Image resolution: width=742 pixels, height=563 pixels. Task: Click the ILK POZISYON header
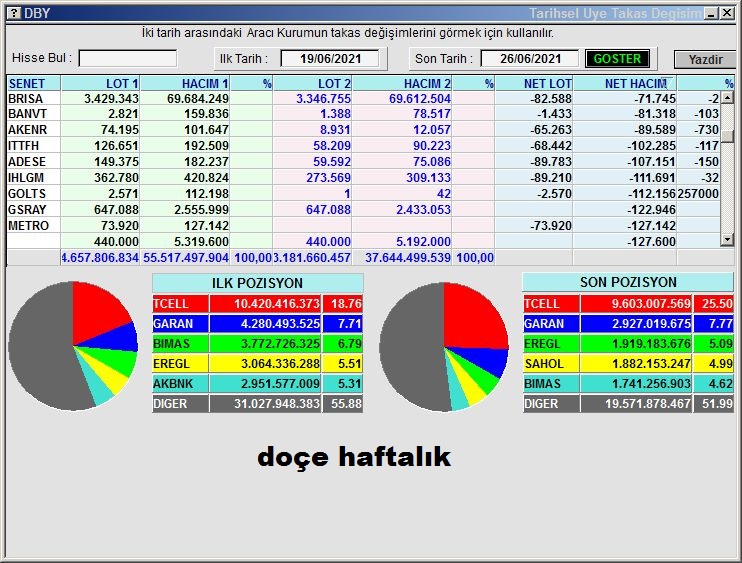(x=257, y=283)
